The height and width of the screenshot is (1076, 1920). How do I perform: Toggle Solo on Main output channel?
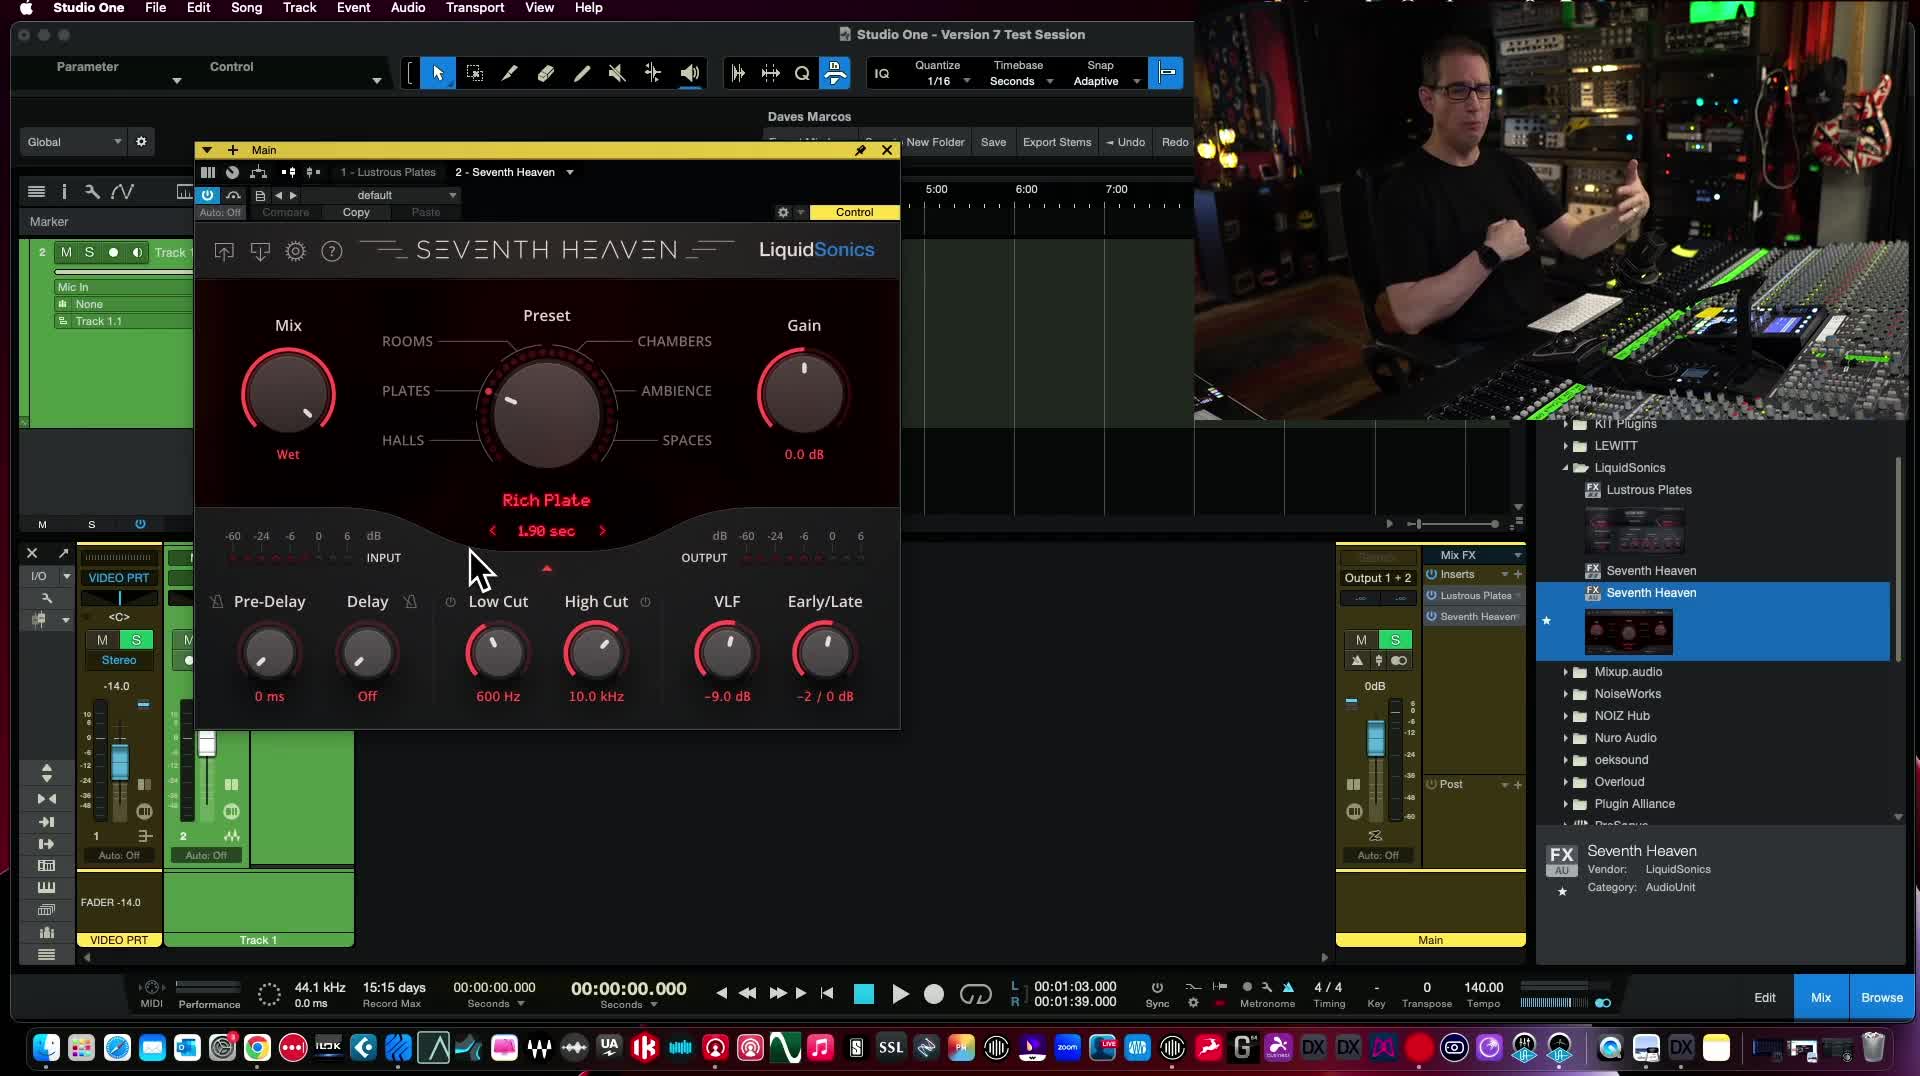(1395, 640)
